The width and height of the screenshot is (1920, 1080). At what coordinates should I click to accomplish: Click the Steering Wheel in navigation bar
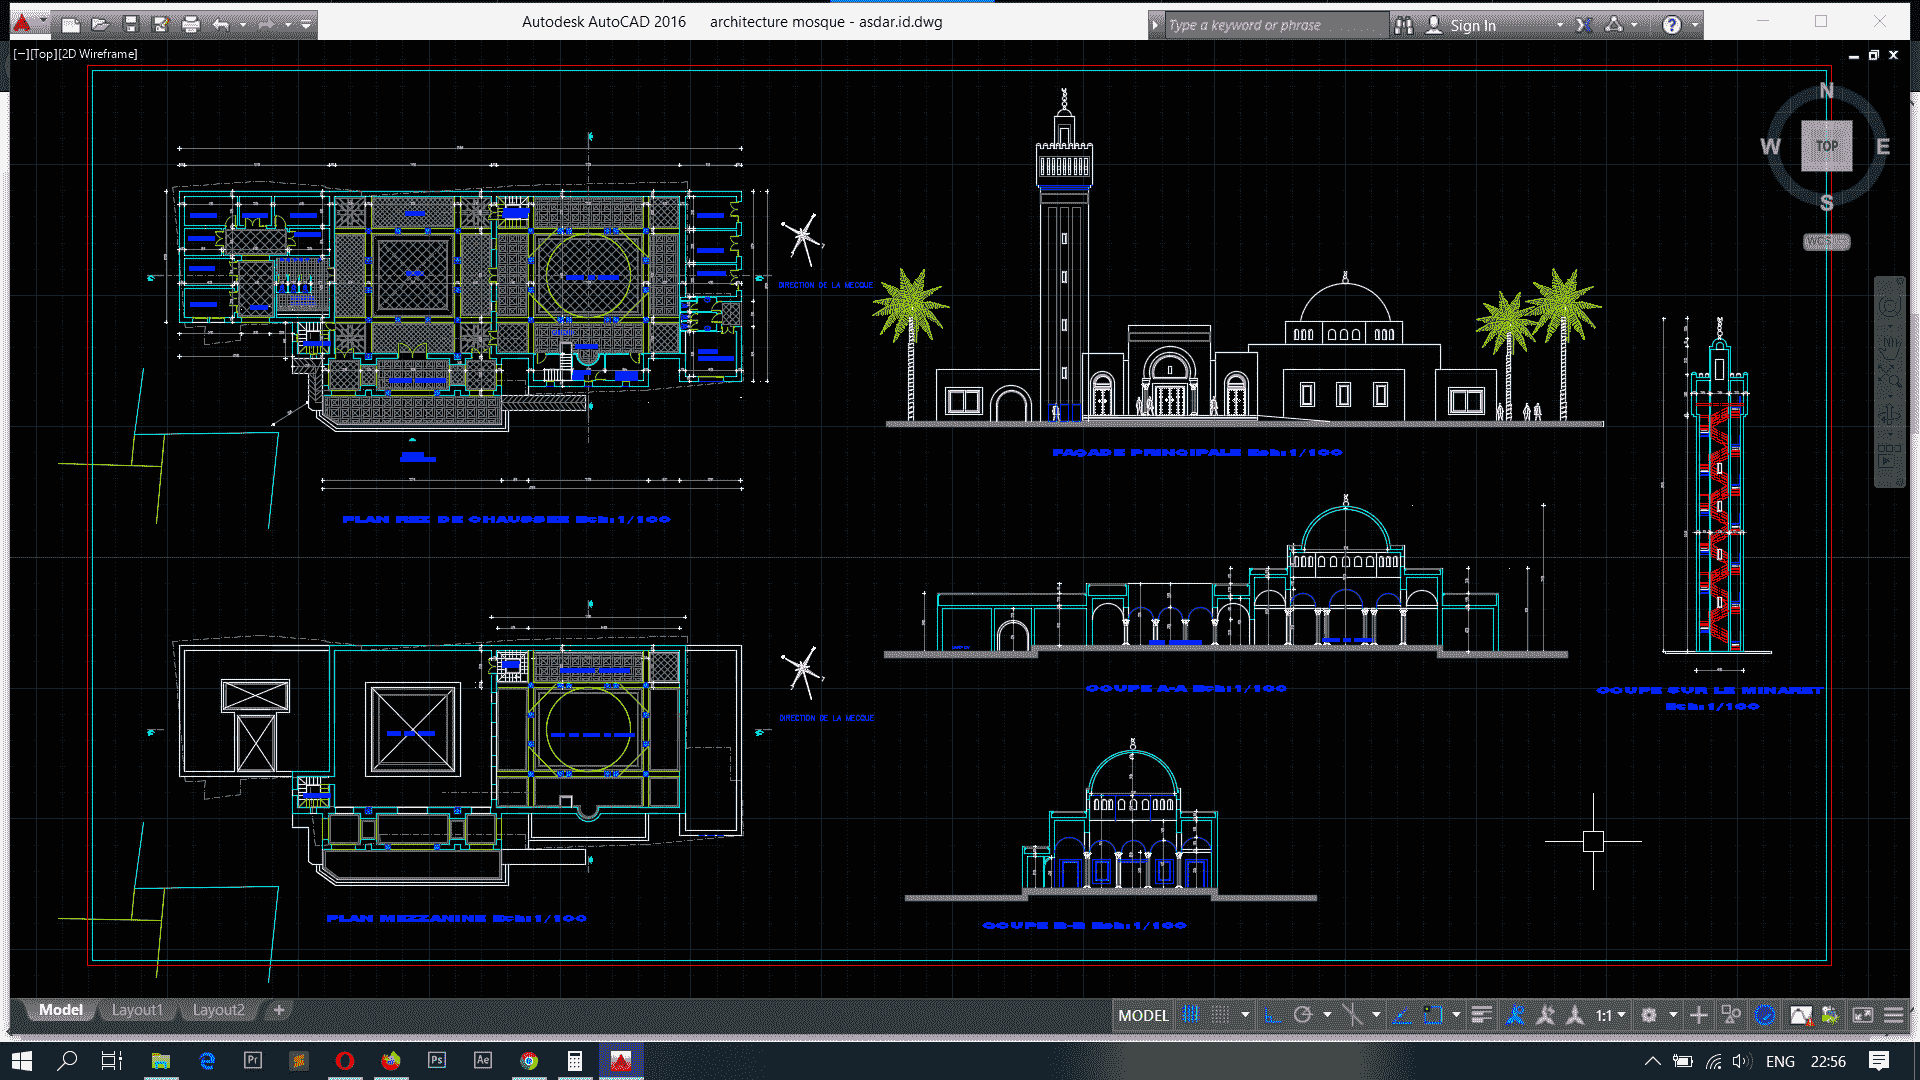click(x=1889, y=306)
